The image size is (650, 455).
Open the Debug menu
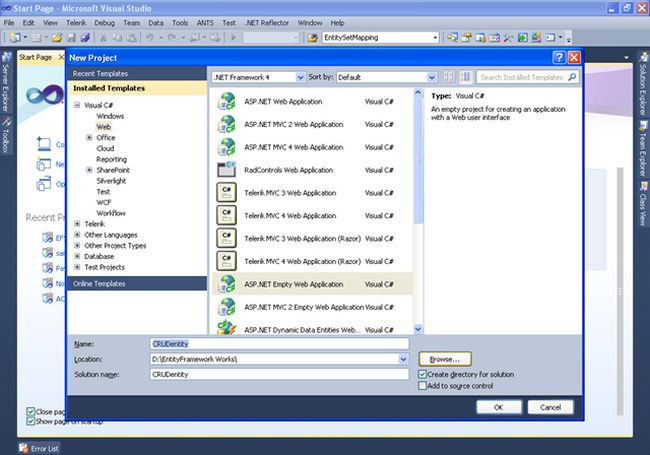click(104, 23)
